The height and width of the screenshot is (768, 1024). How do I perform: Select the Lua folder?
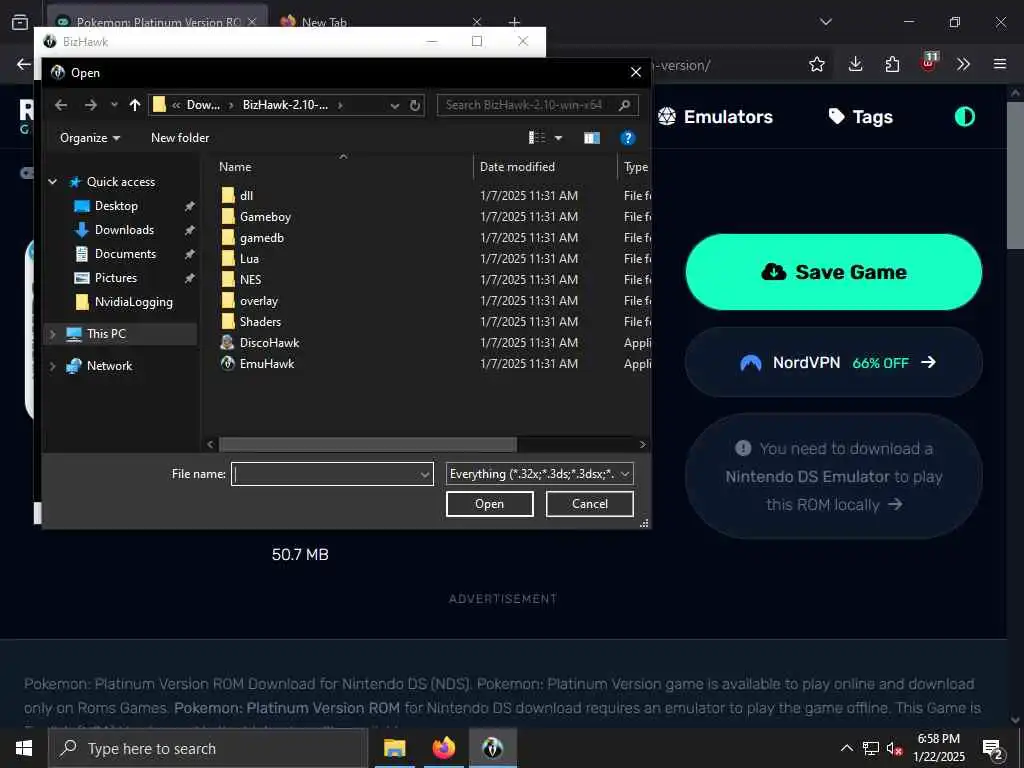point(249,259)
